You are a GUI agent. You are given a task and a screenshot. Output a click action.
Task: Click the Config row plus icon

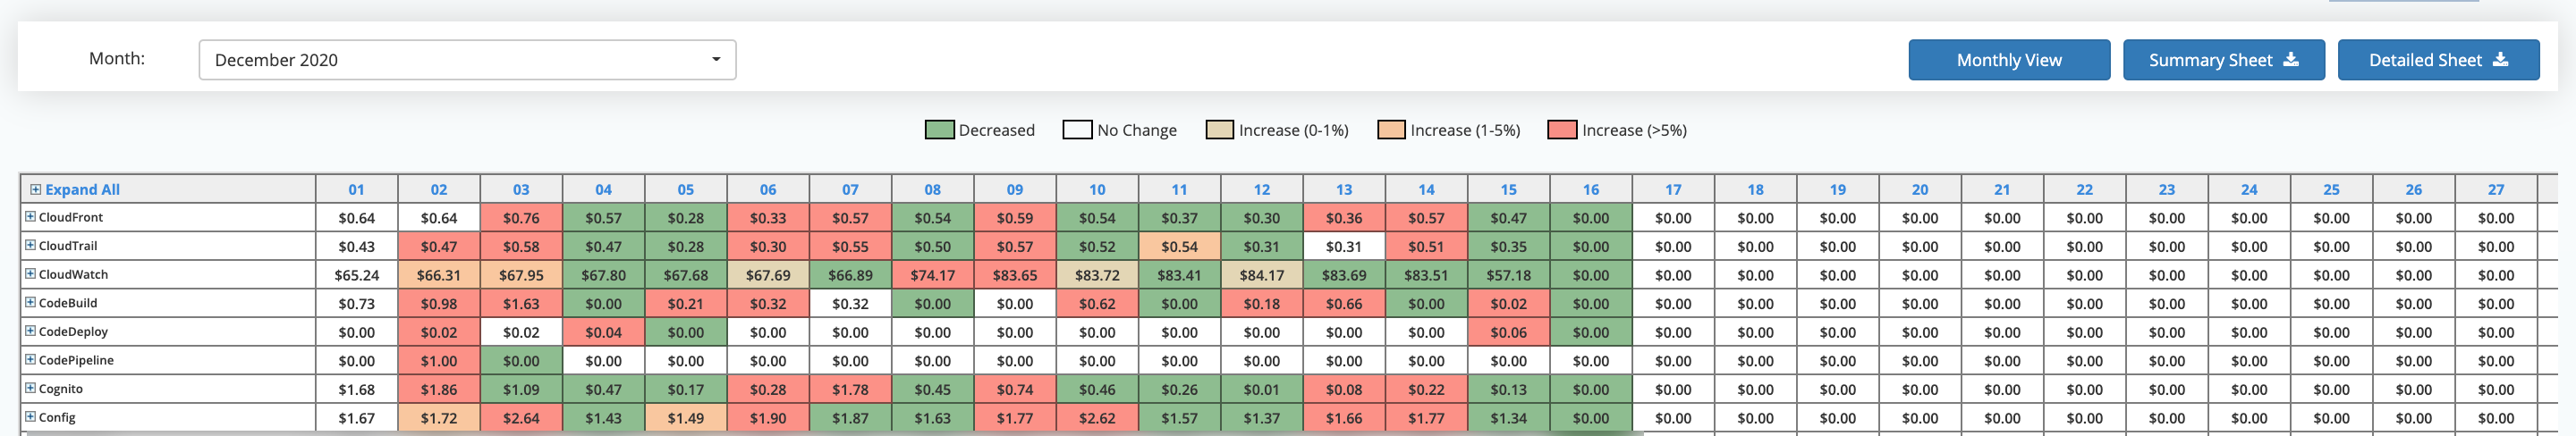(x=30, y=417)
